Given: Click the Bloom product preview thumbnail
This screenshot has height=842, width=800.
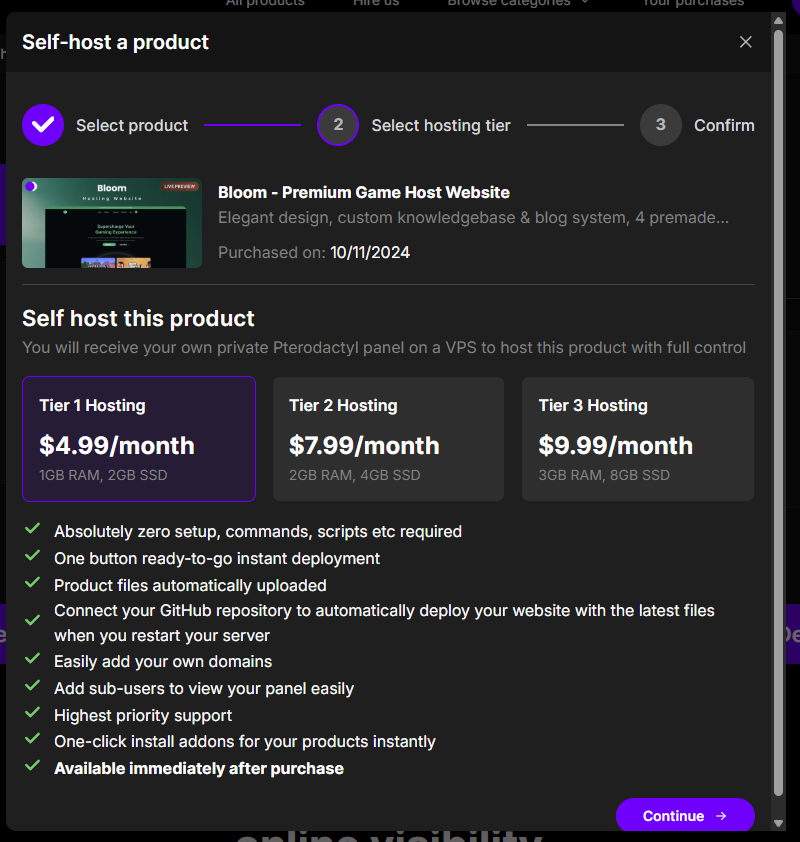Looking at the screenshot, I should click(x=112, y=223).
